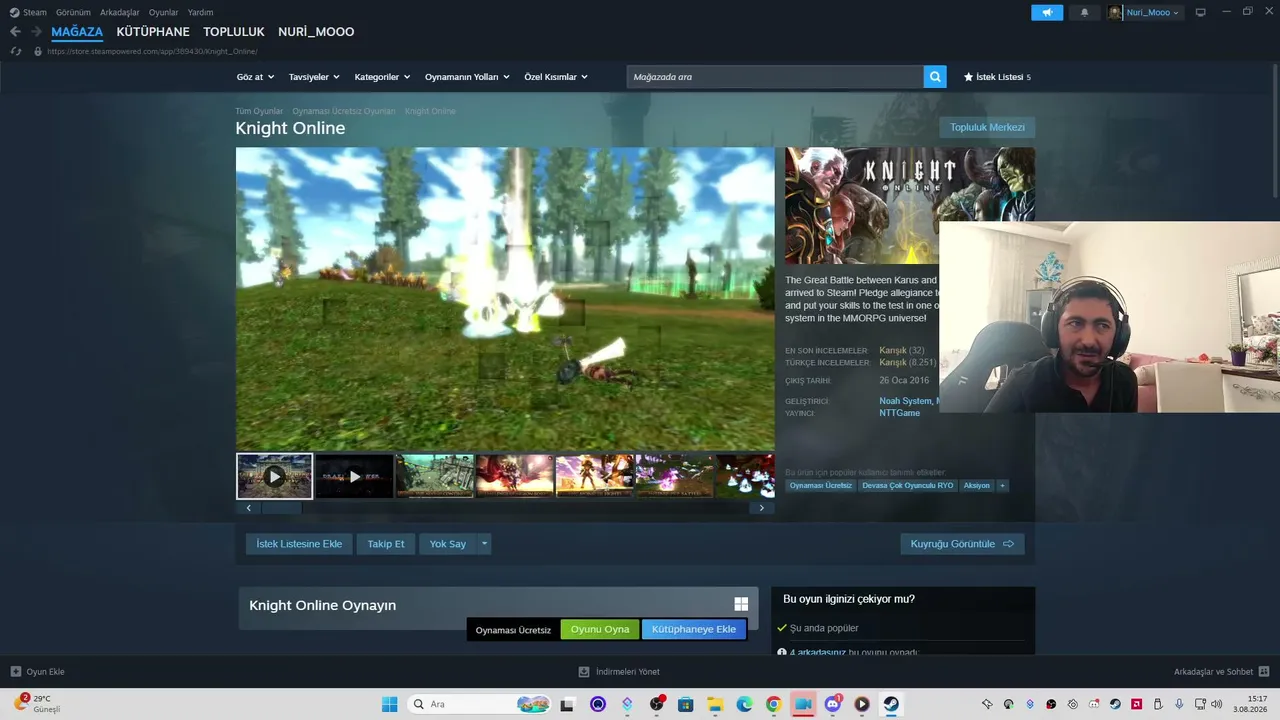The width and height of the screenshot is (1280, 720).
Task: Open Task View from the taskbar
Action: click(x=568, y=704)
